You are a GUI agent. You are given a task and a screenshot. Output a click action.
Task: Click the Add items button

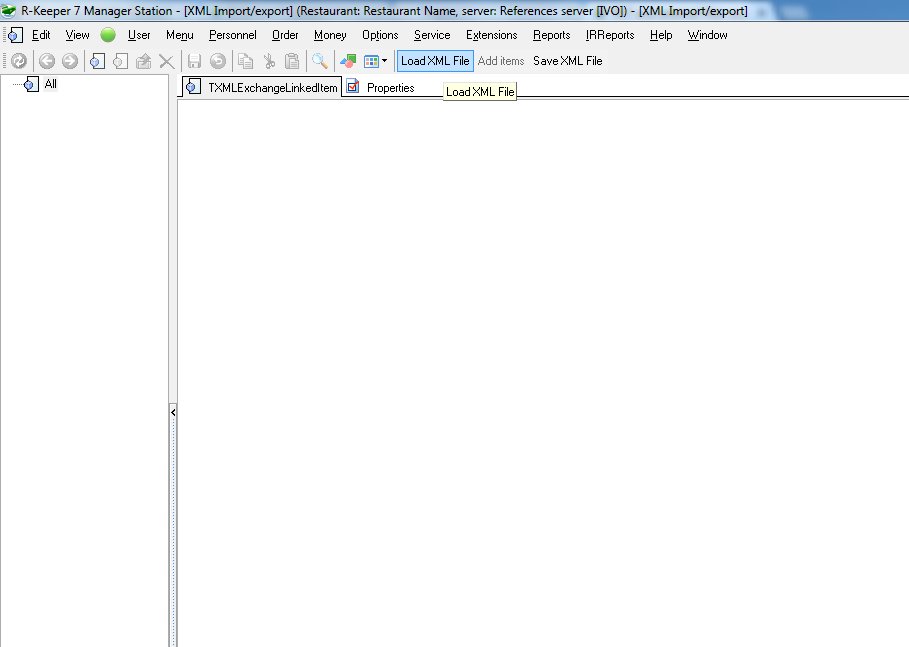point(501,61)
